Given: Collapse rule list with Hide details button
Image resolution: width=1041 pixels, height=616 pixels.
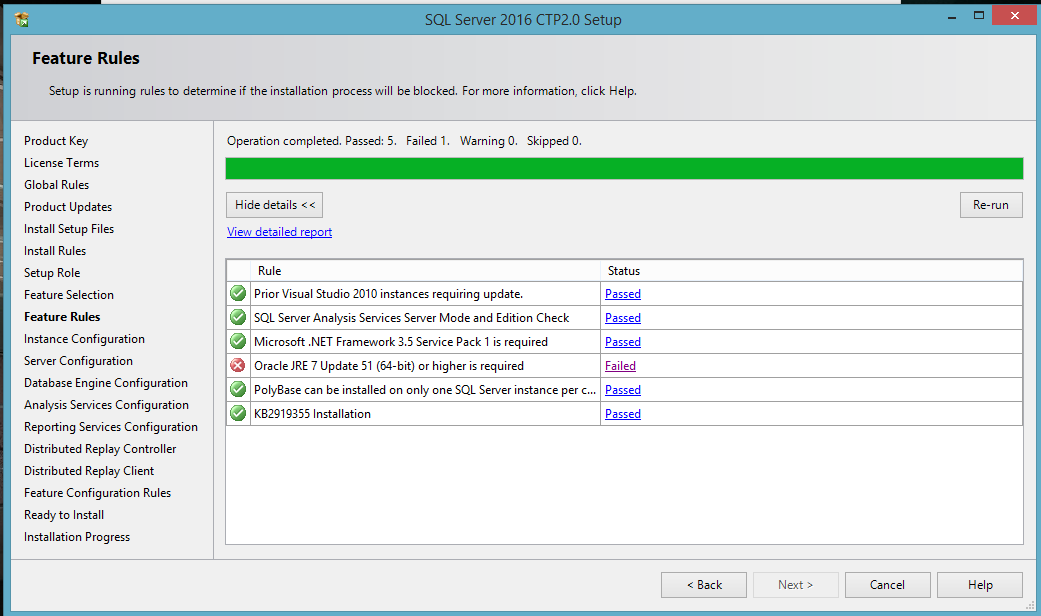Looking at the screenshot, I should point(274,205).
